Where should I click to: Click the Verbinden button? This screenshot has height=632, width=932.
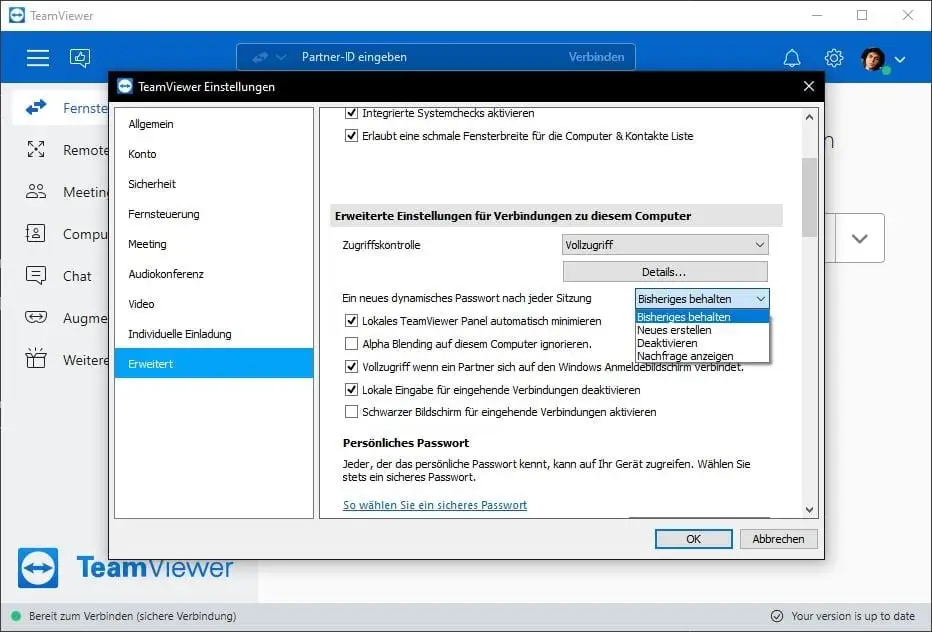click(x=596, y=57)
